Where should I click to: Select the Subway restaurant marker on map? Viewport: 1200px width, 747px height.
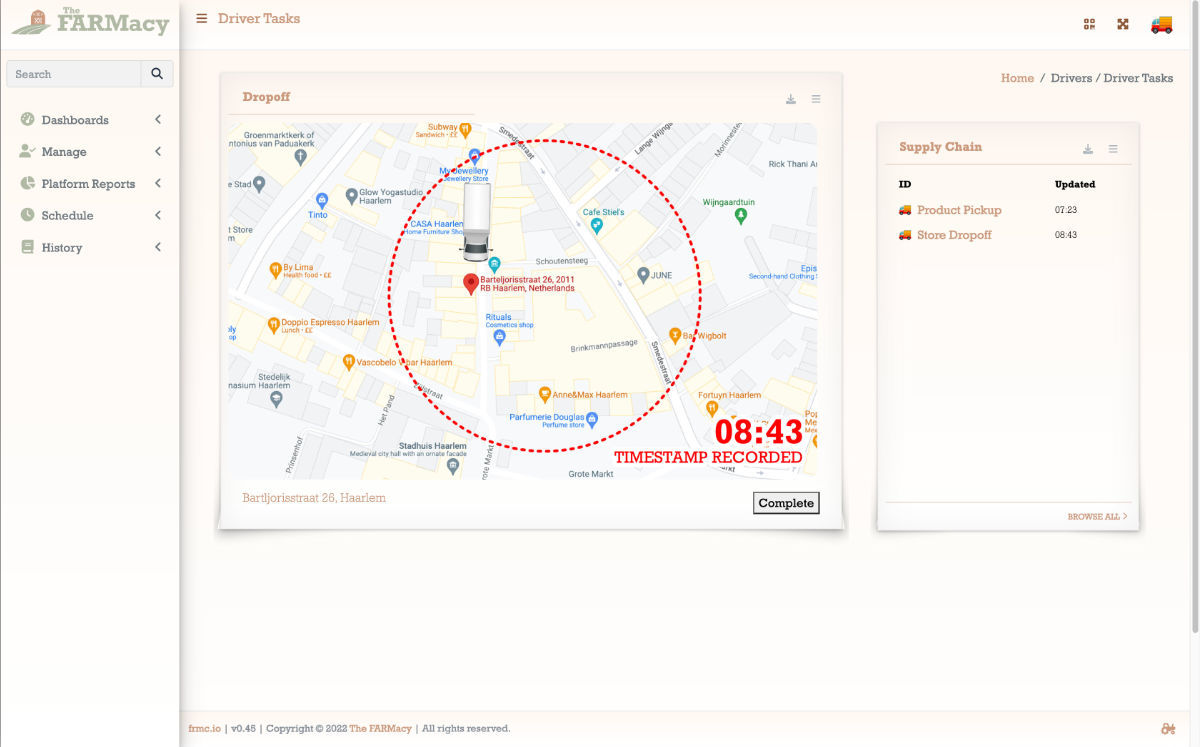tap(465, 128)
